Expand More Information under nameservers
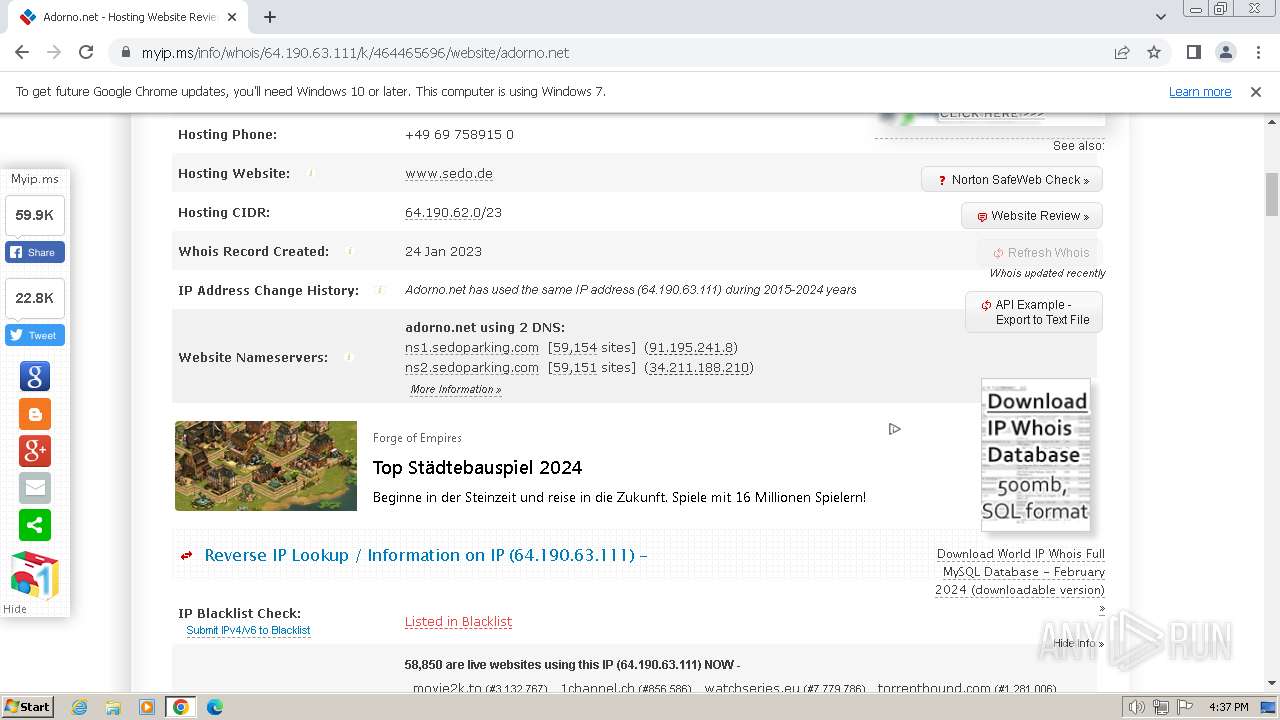 point(456,390)
